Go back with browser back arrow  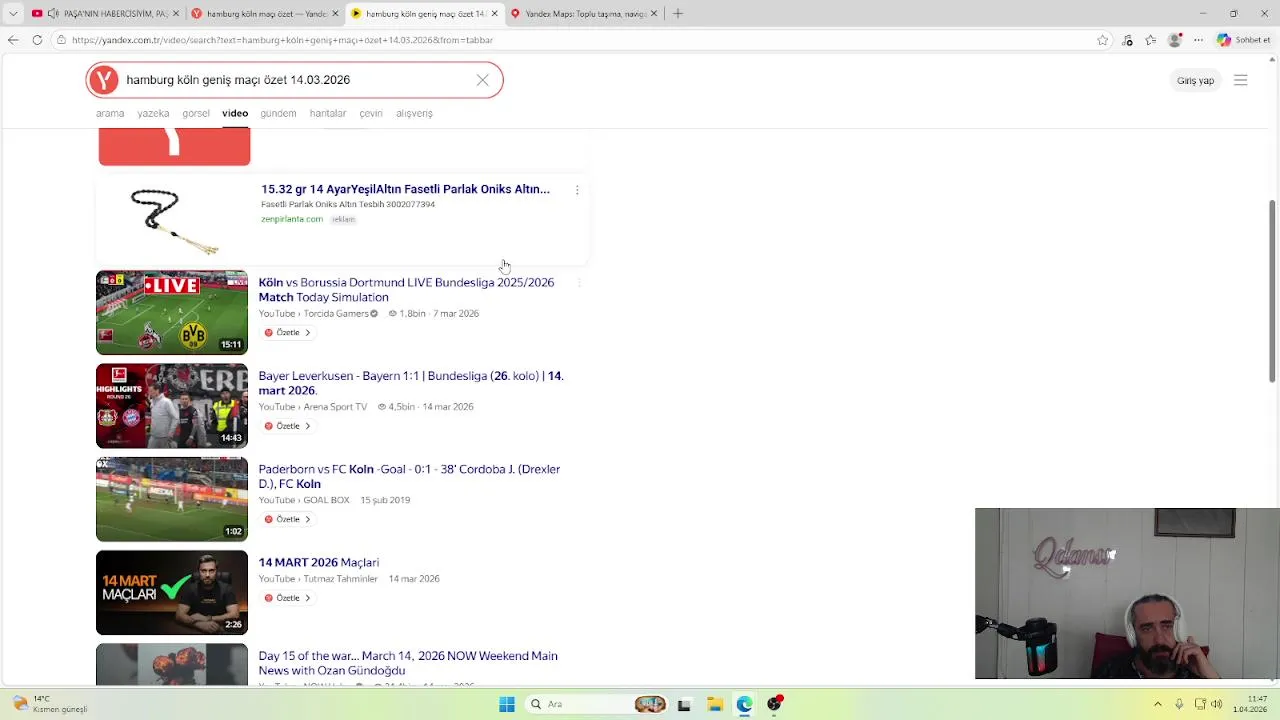(x=13, y=40)
